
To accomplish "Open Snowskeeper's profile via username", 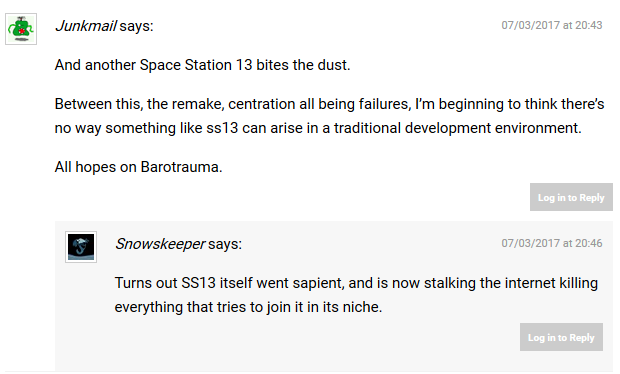I will click(x=160, y=244).
